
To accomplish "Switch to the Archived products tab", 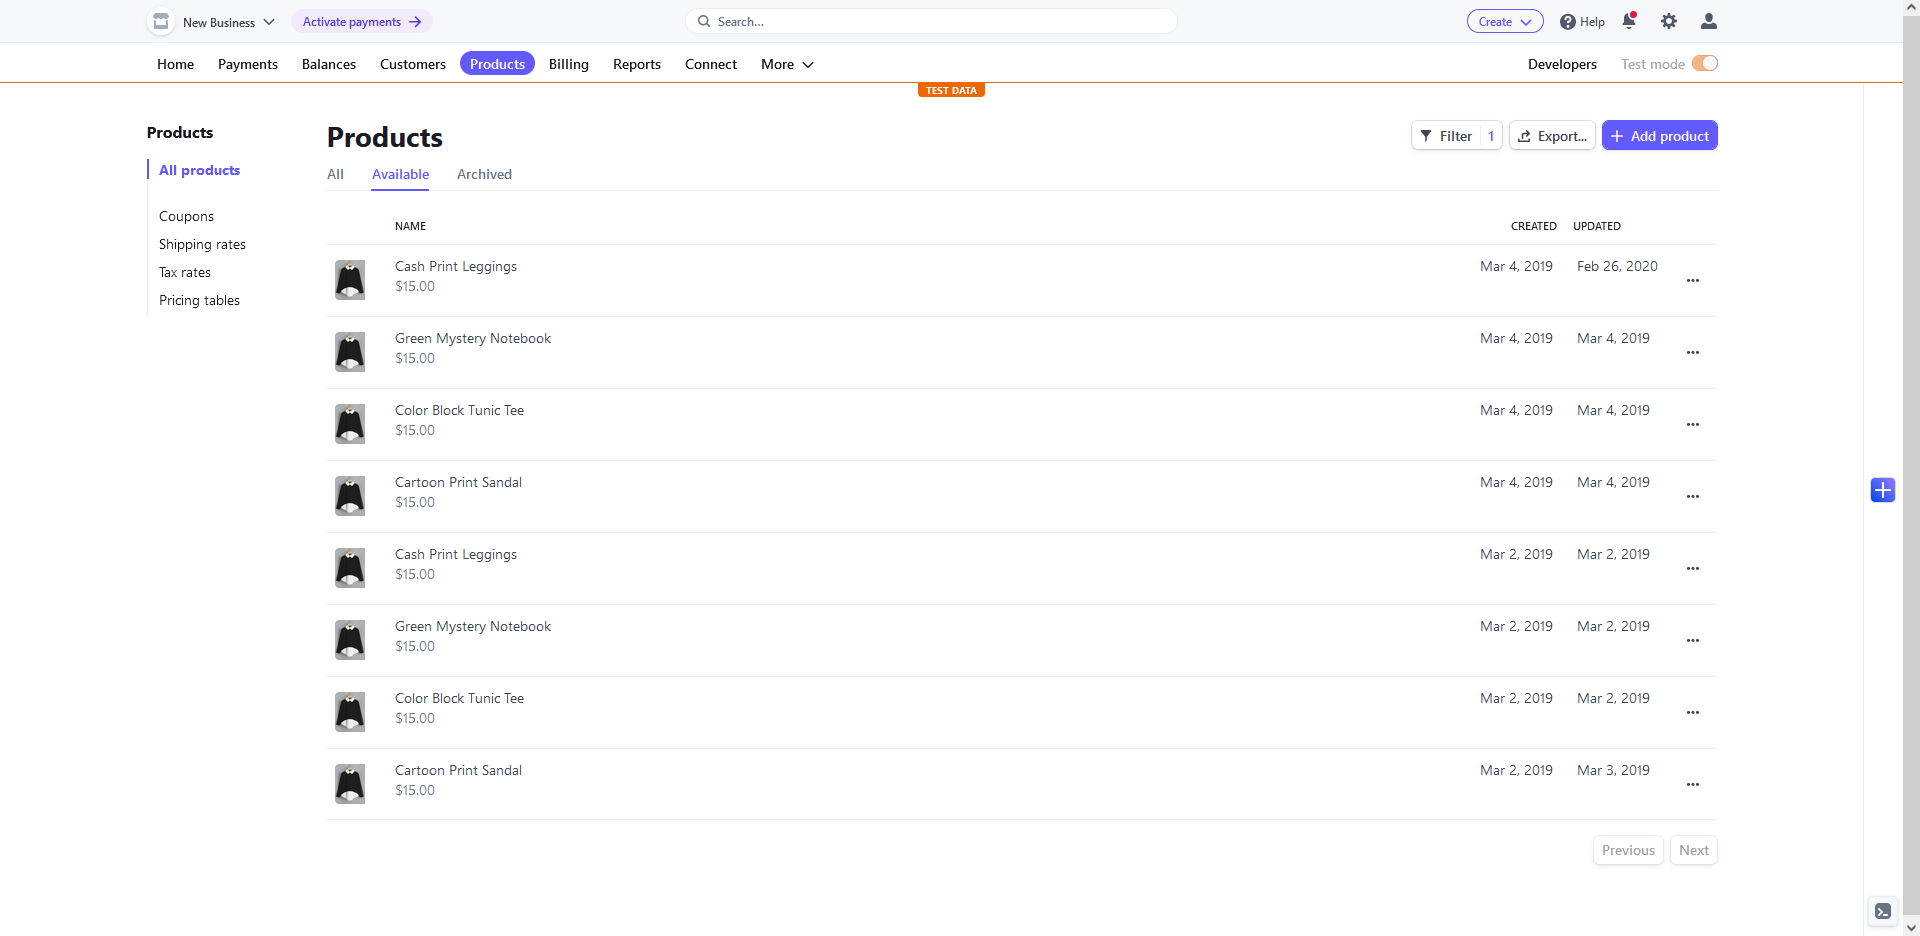I will 484,174.
